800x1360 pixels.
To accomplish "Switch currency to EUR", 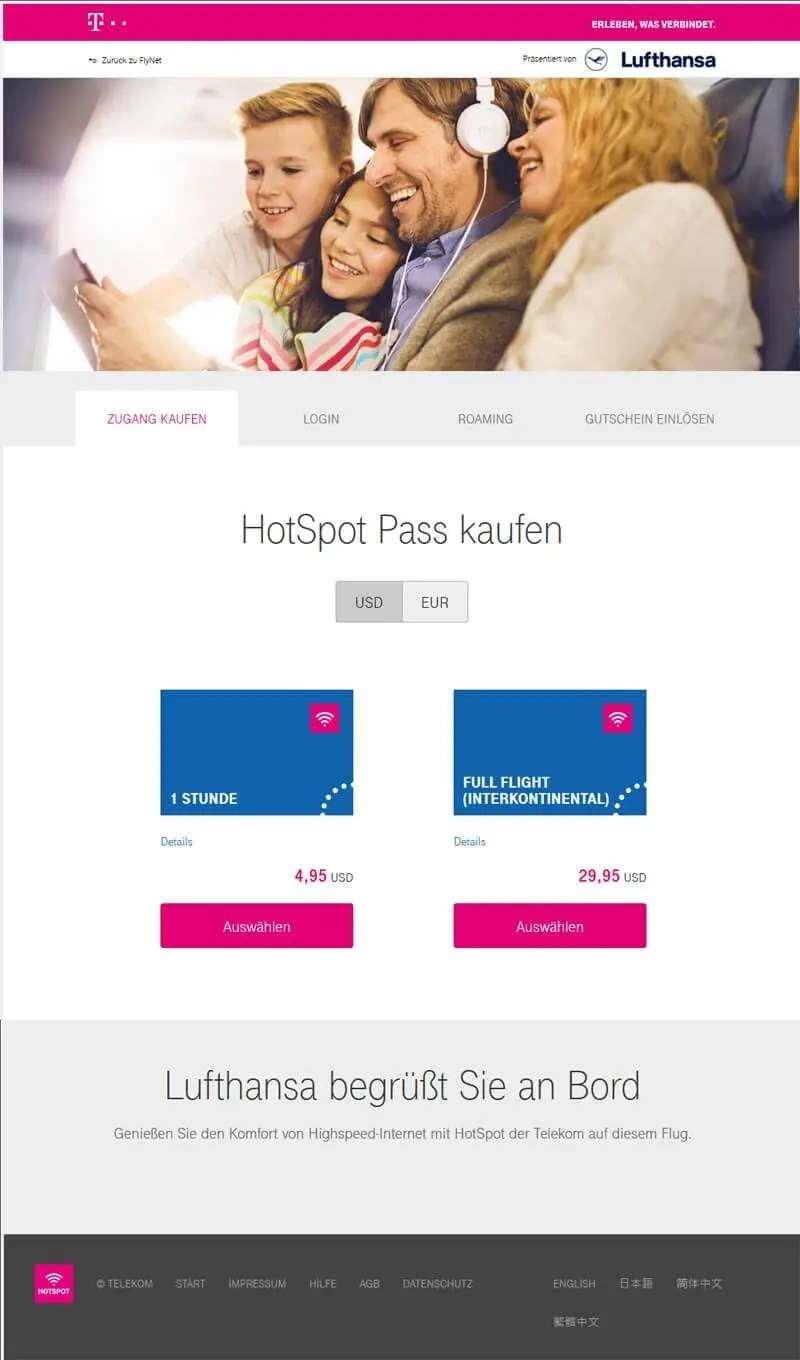I will (435, 602).
